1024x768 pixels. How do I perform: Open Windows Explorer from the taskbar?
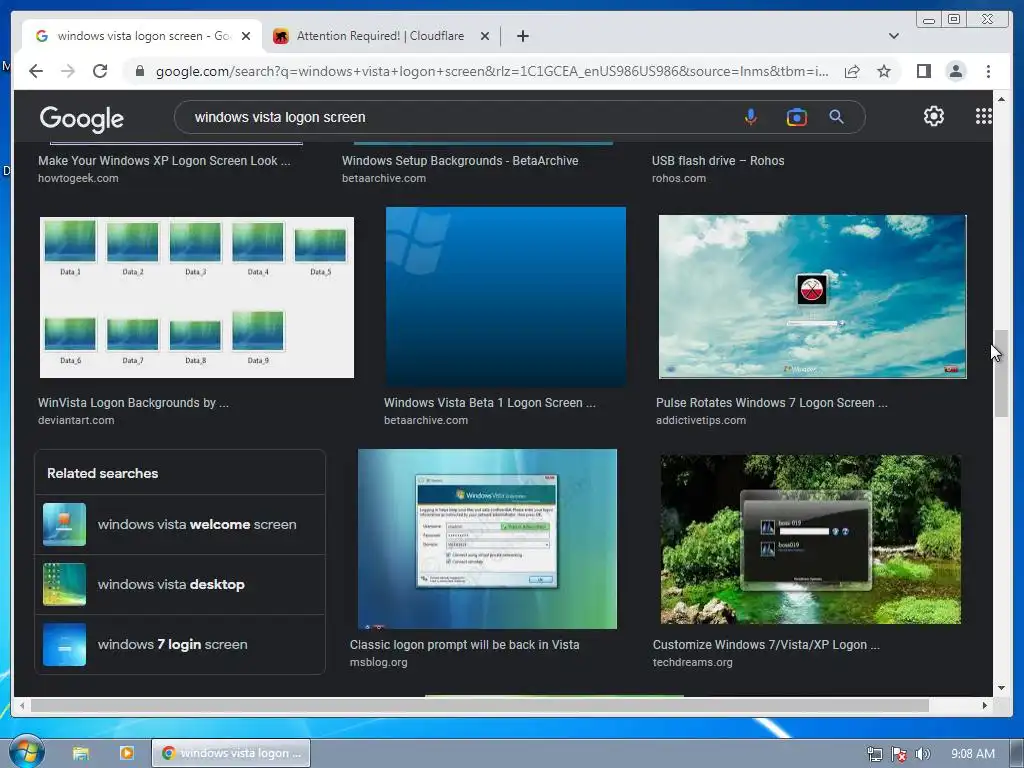click(x=81, y=753)
